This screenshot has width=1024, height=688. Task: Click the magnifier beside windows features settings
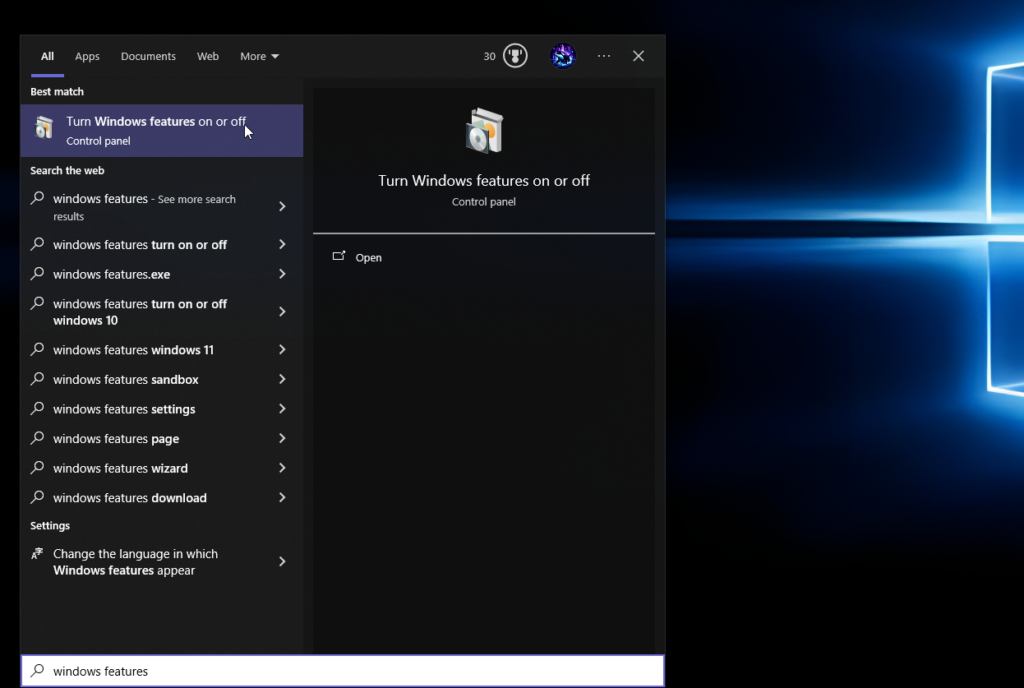tap(38, 408)
